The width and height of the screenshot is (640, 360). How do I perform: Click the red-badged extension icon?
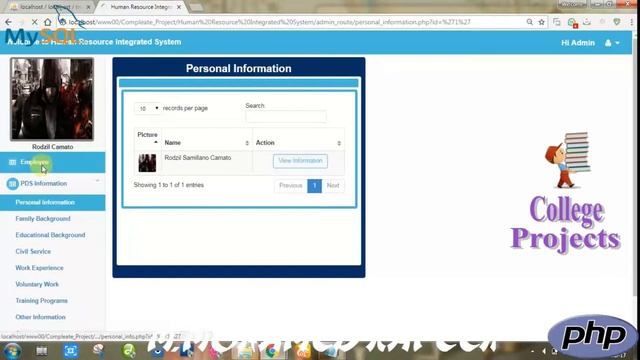[x=572, y=22]
